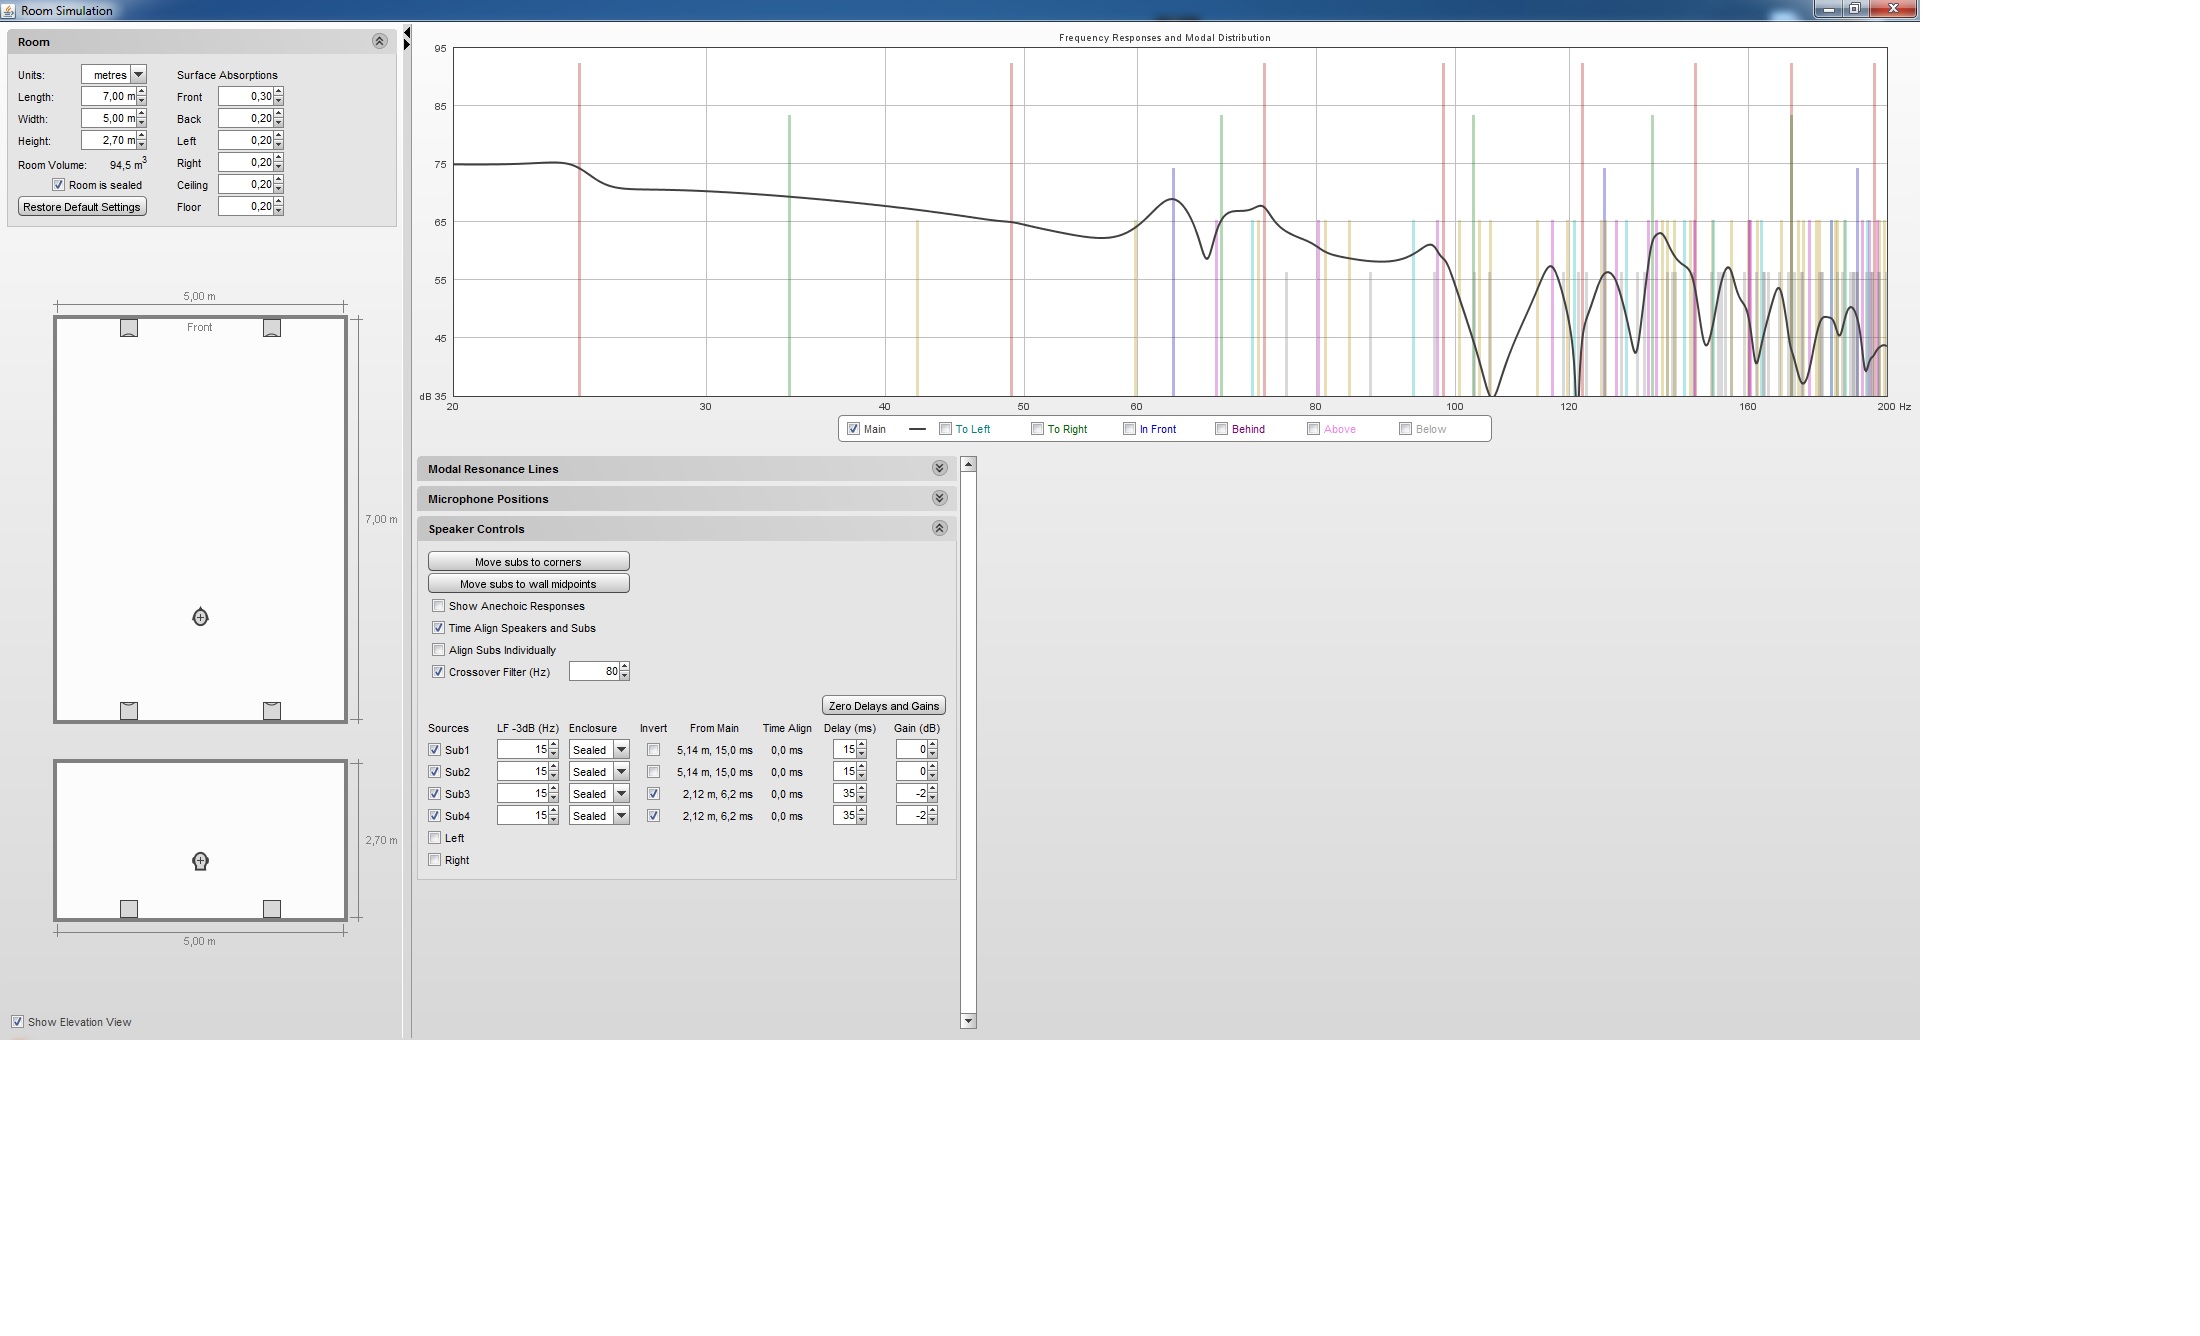
Task: Click the top-left subwoofer icon in room plan
Action: click(x=129, y=328)
